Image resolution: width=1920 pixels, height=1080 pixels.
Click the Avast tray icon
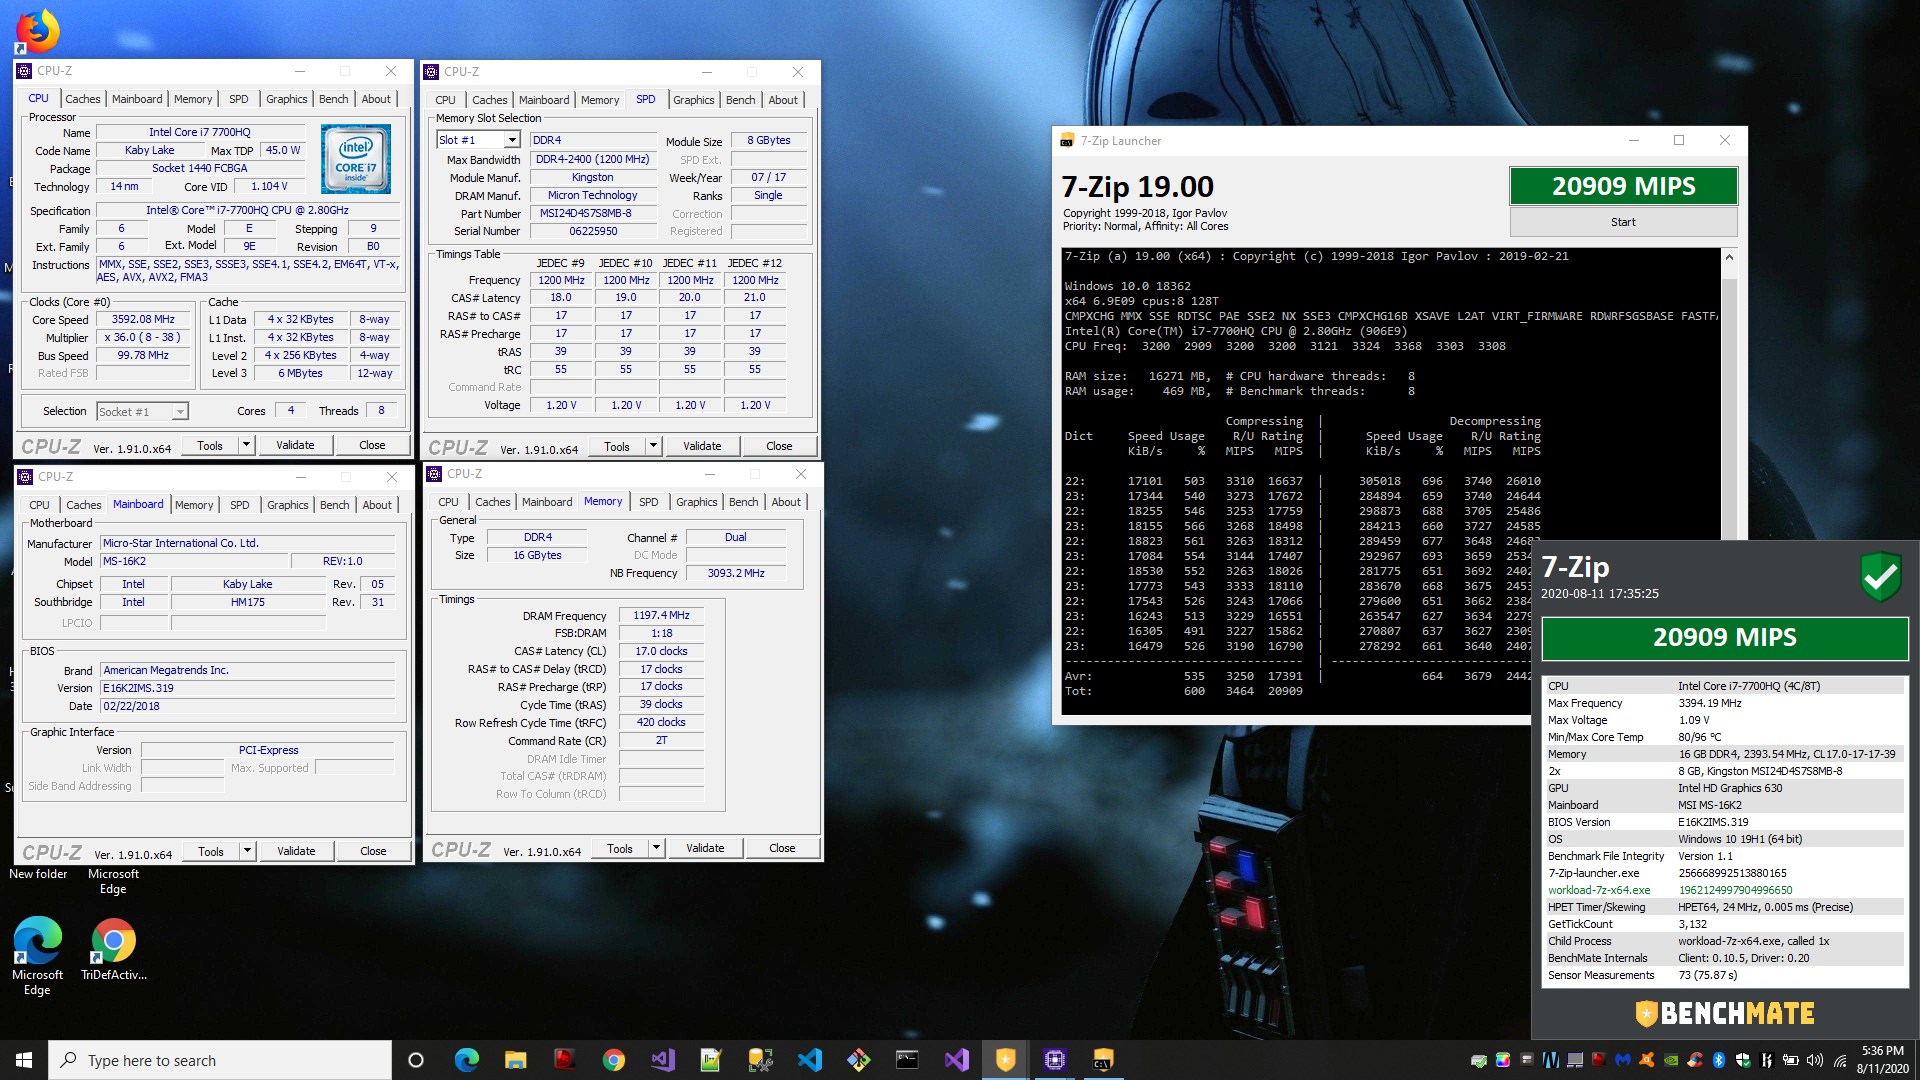click(x=1646, y=1060)
